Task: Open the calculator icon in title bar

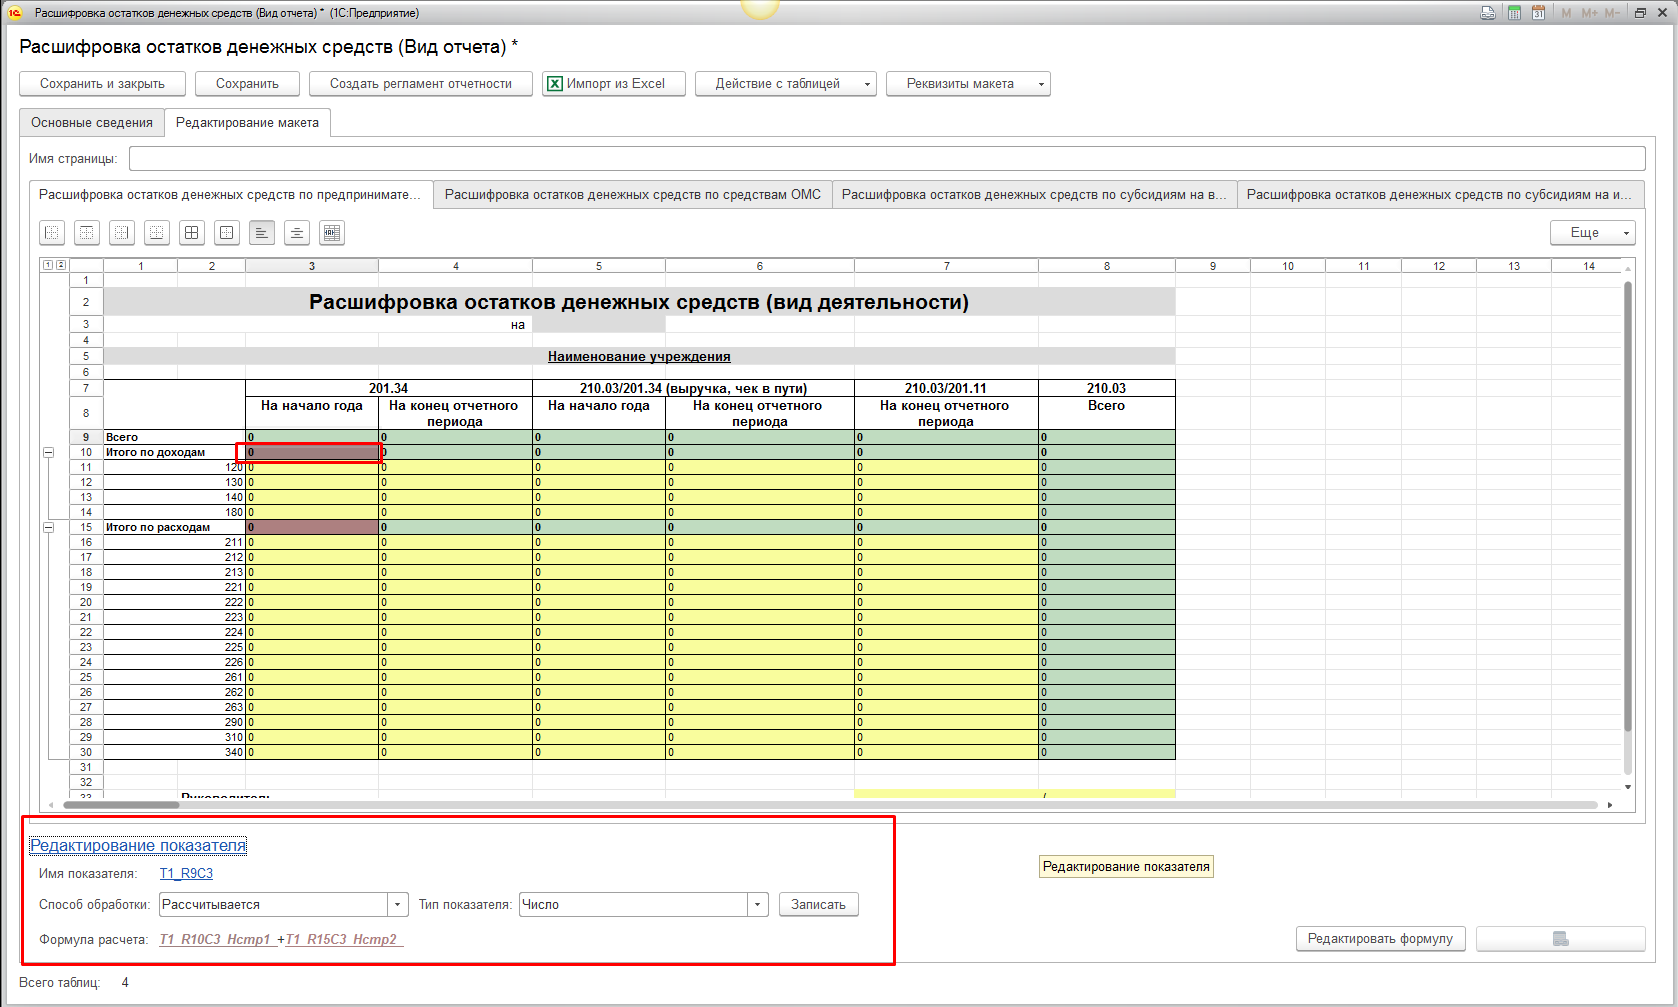Action: [x=1514, y=13]
